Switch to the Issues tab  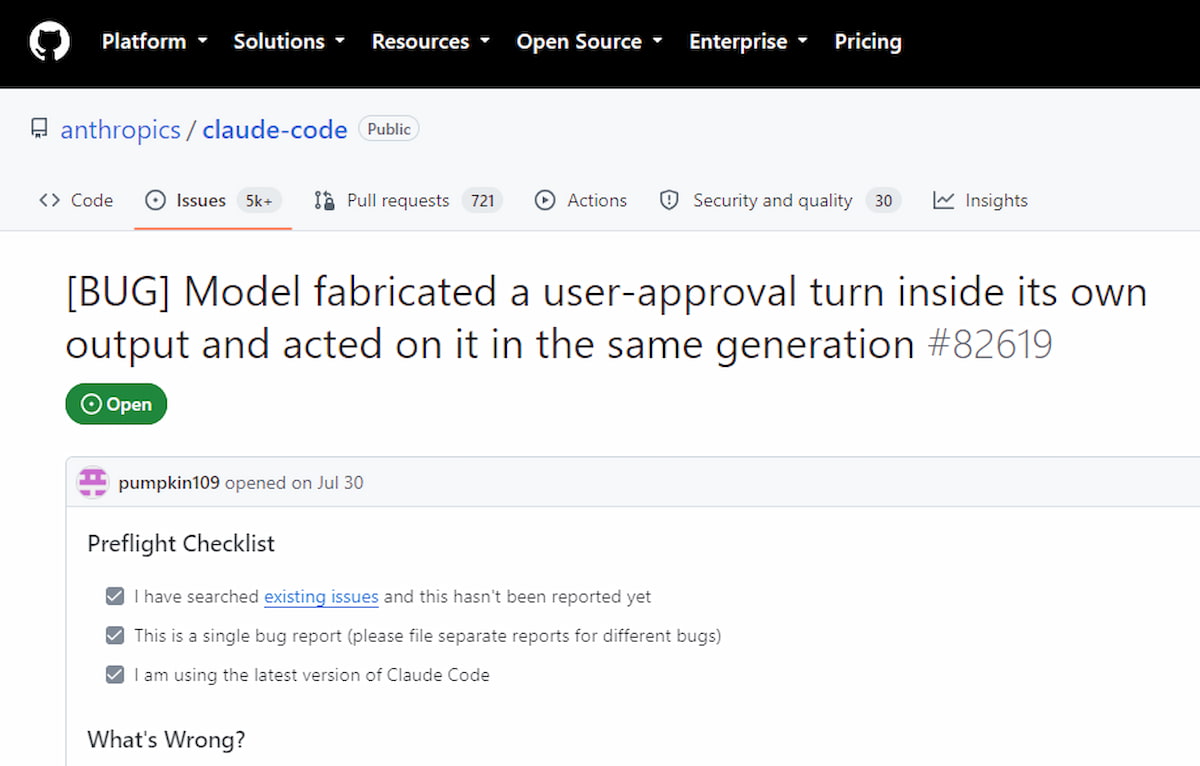(213, 200)
